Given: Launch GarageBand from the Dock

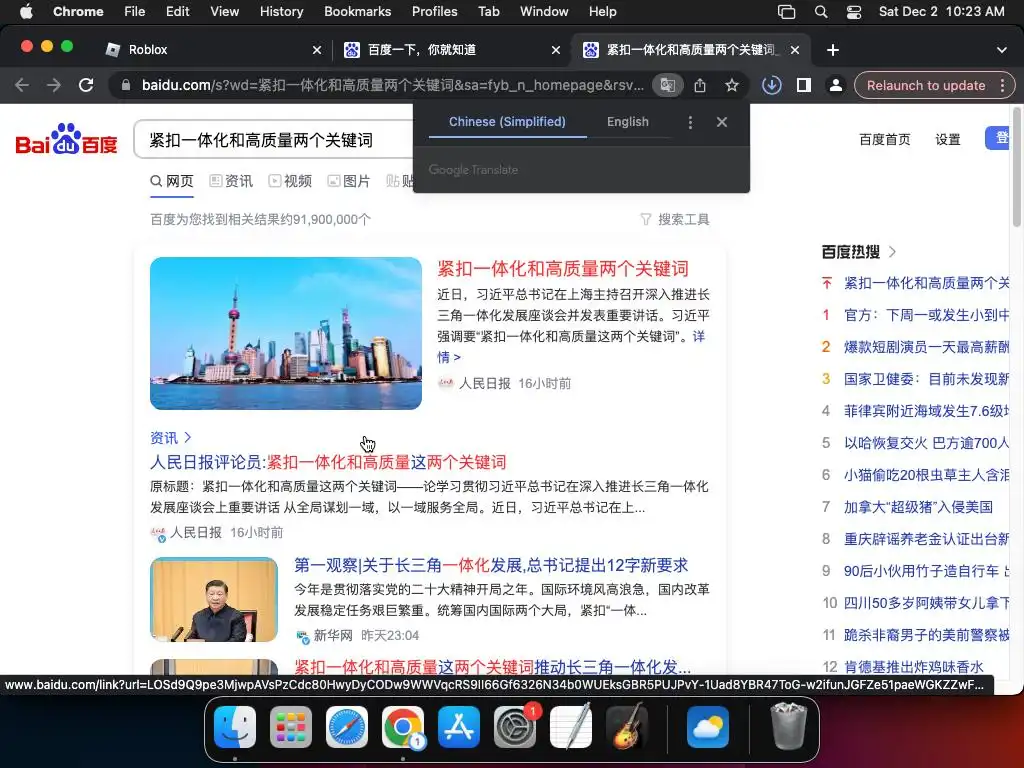Looking at the screenshot, I should (627, 726).
